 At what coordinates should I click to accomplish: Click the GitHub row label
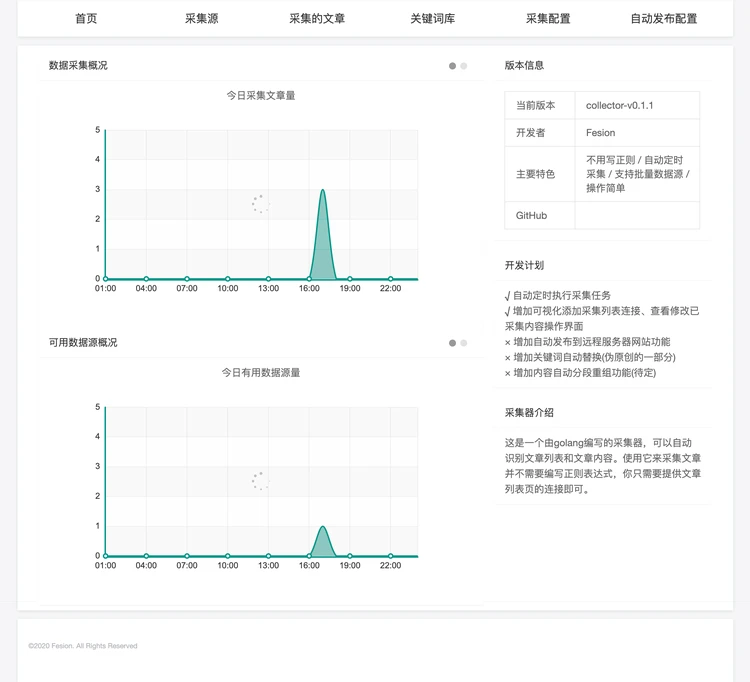(x=531, y=215)
